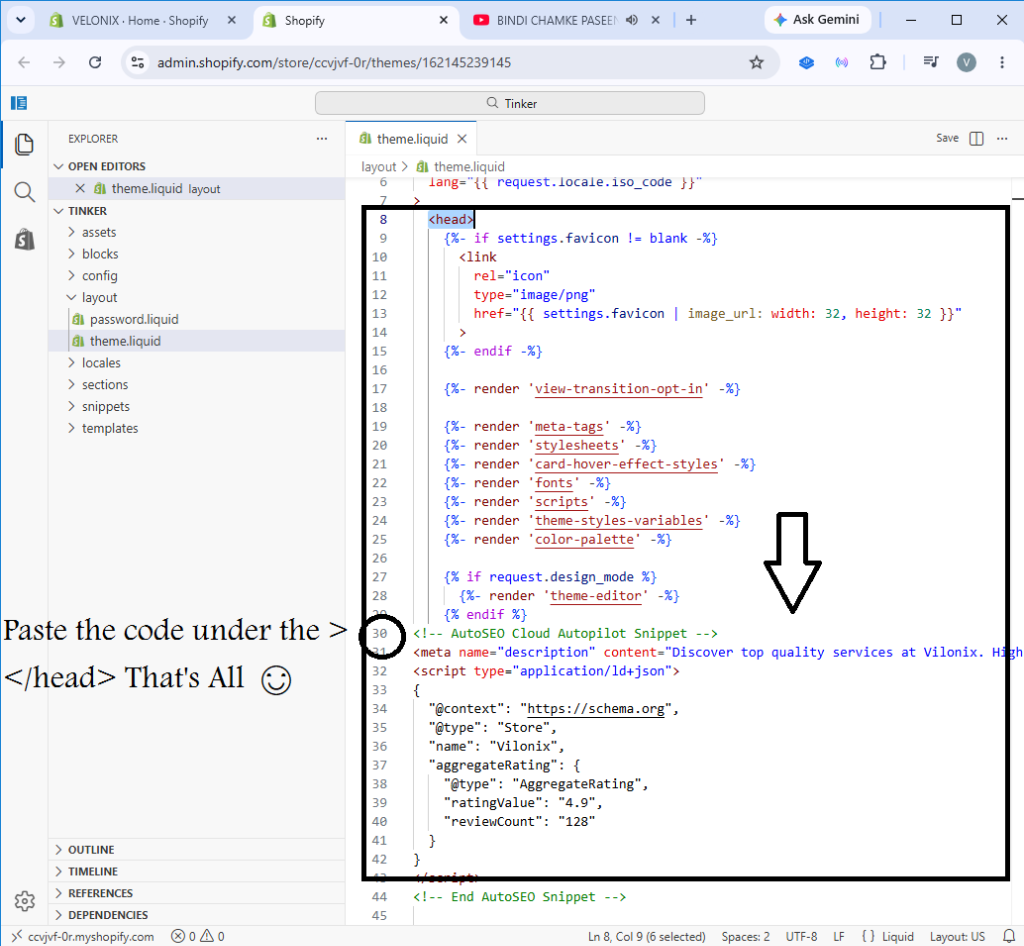Image resolution: width=1024 pixels, height=946 pixels.
Task: Click Layout: US in status bar
Action: pos(957,936)
